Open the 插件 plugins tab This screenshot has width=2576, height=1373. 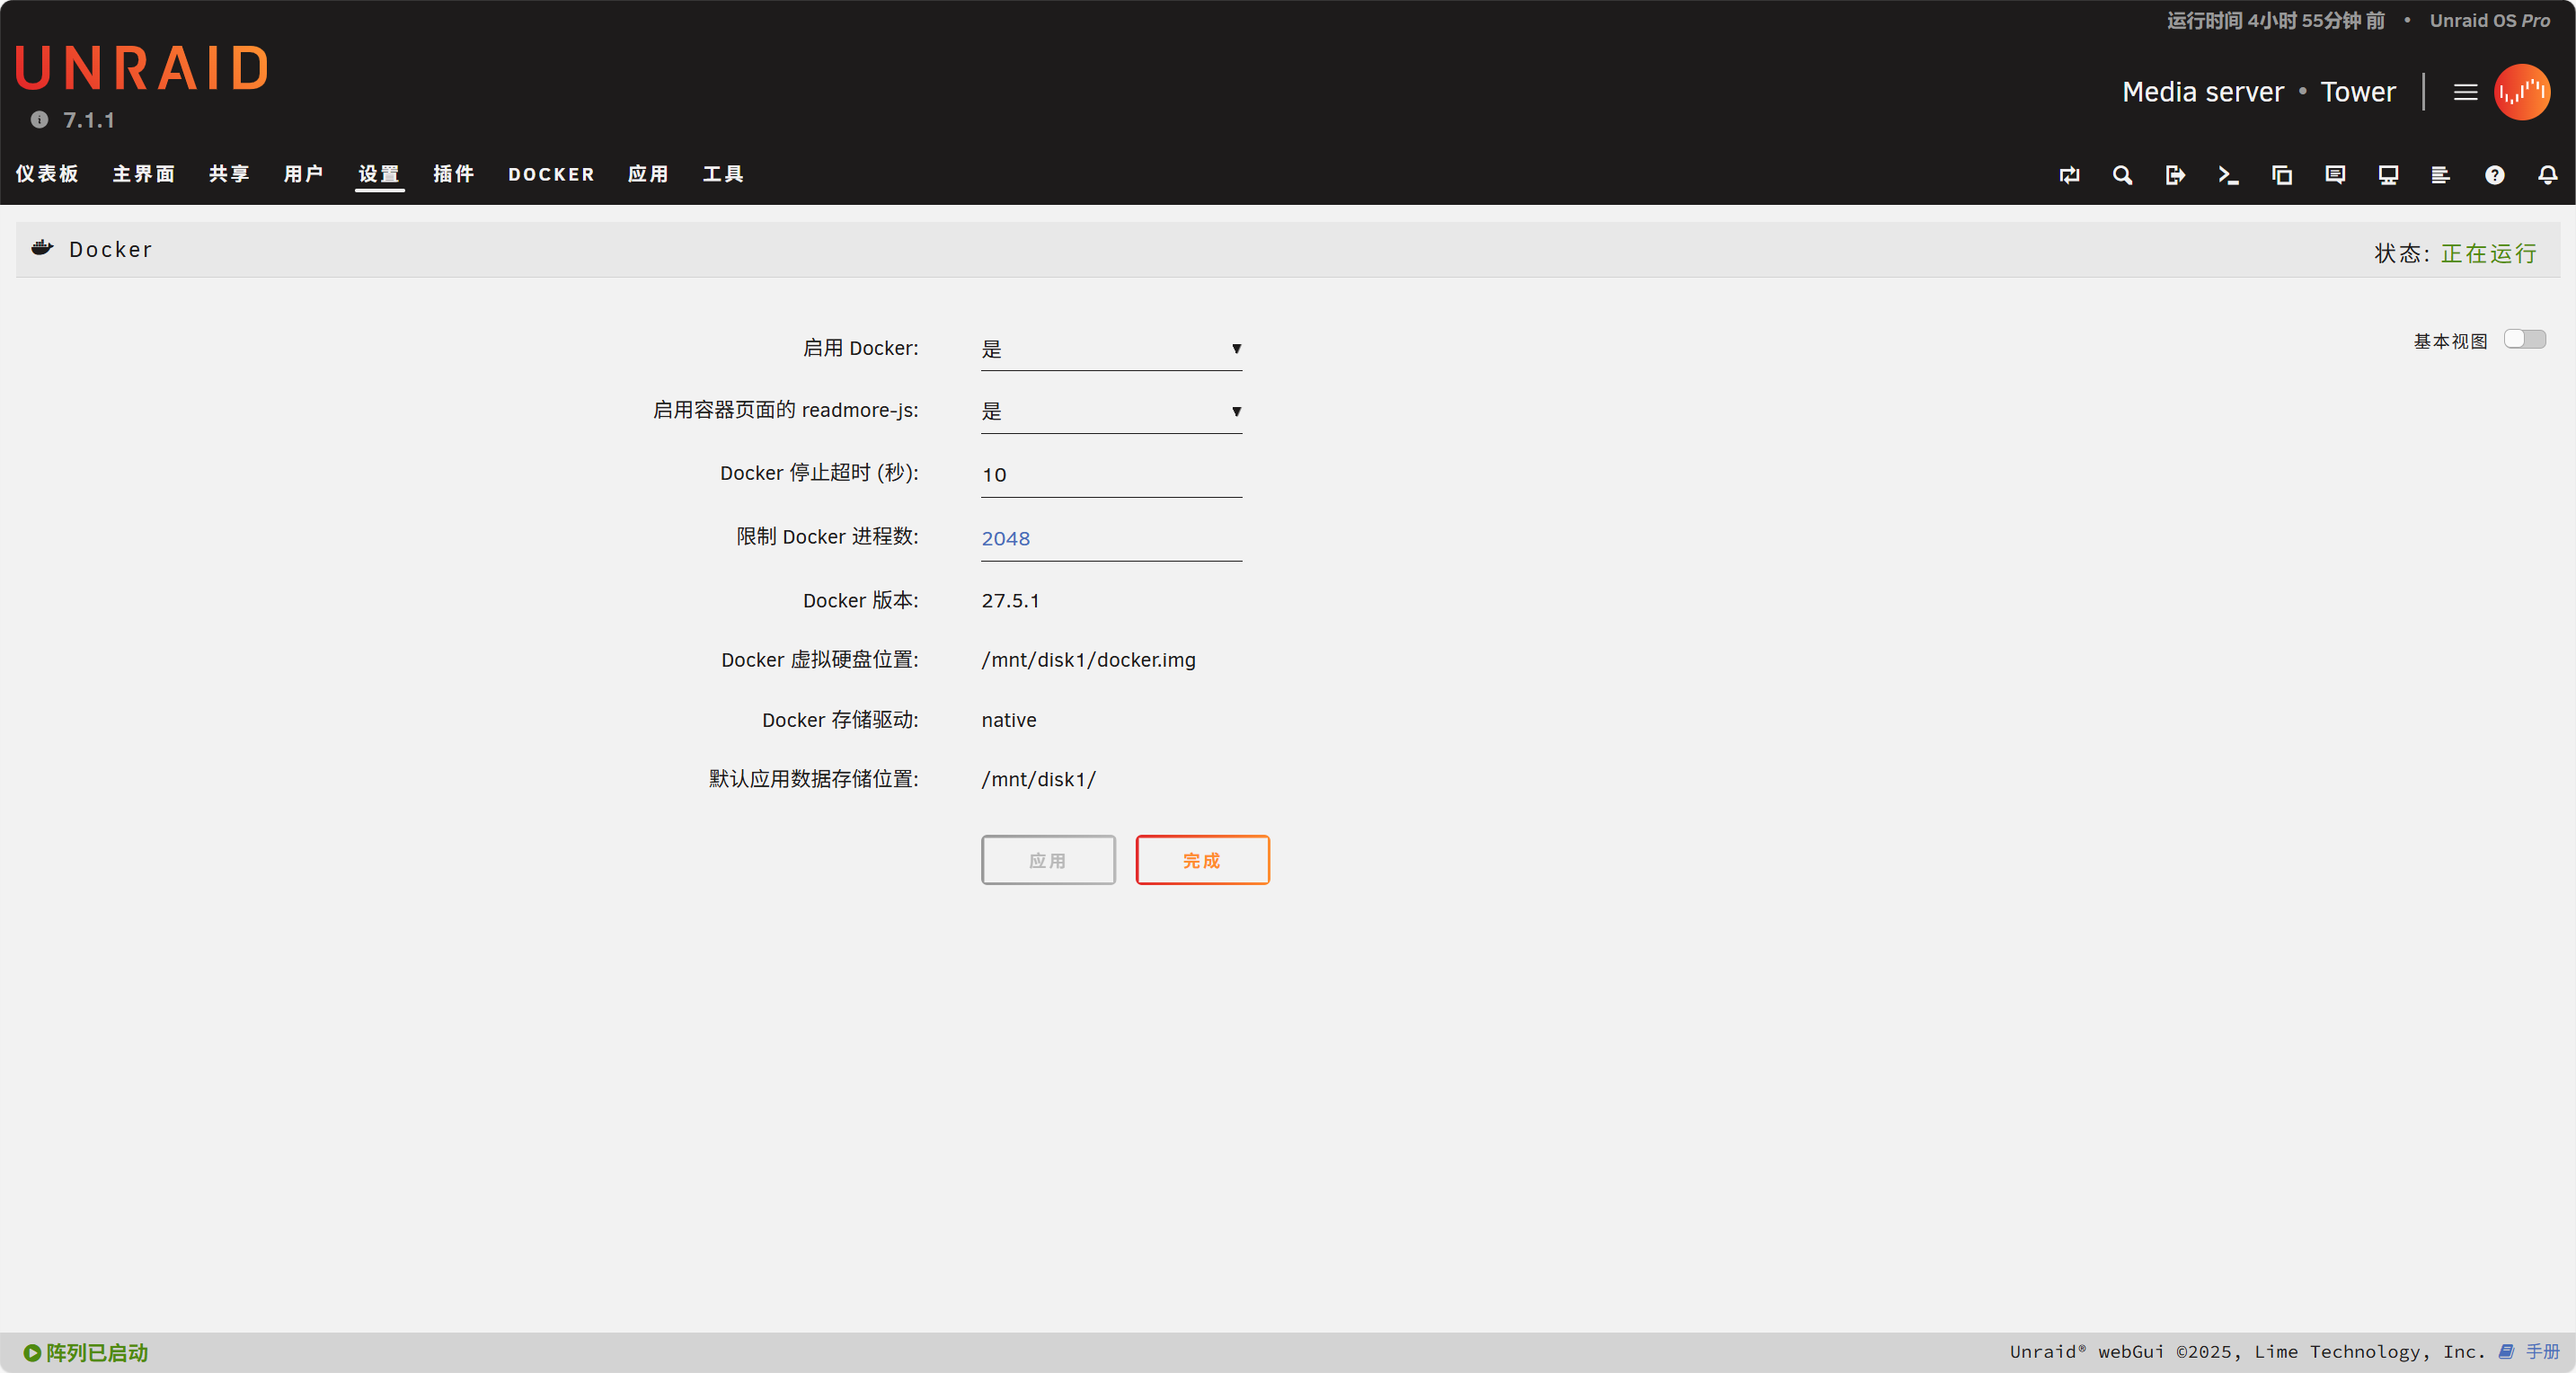453,174
